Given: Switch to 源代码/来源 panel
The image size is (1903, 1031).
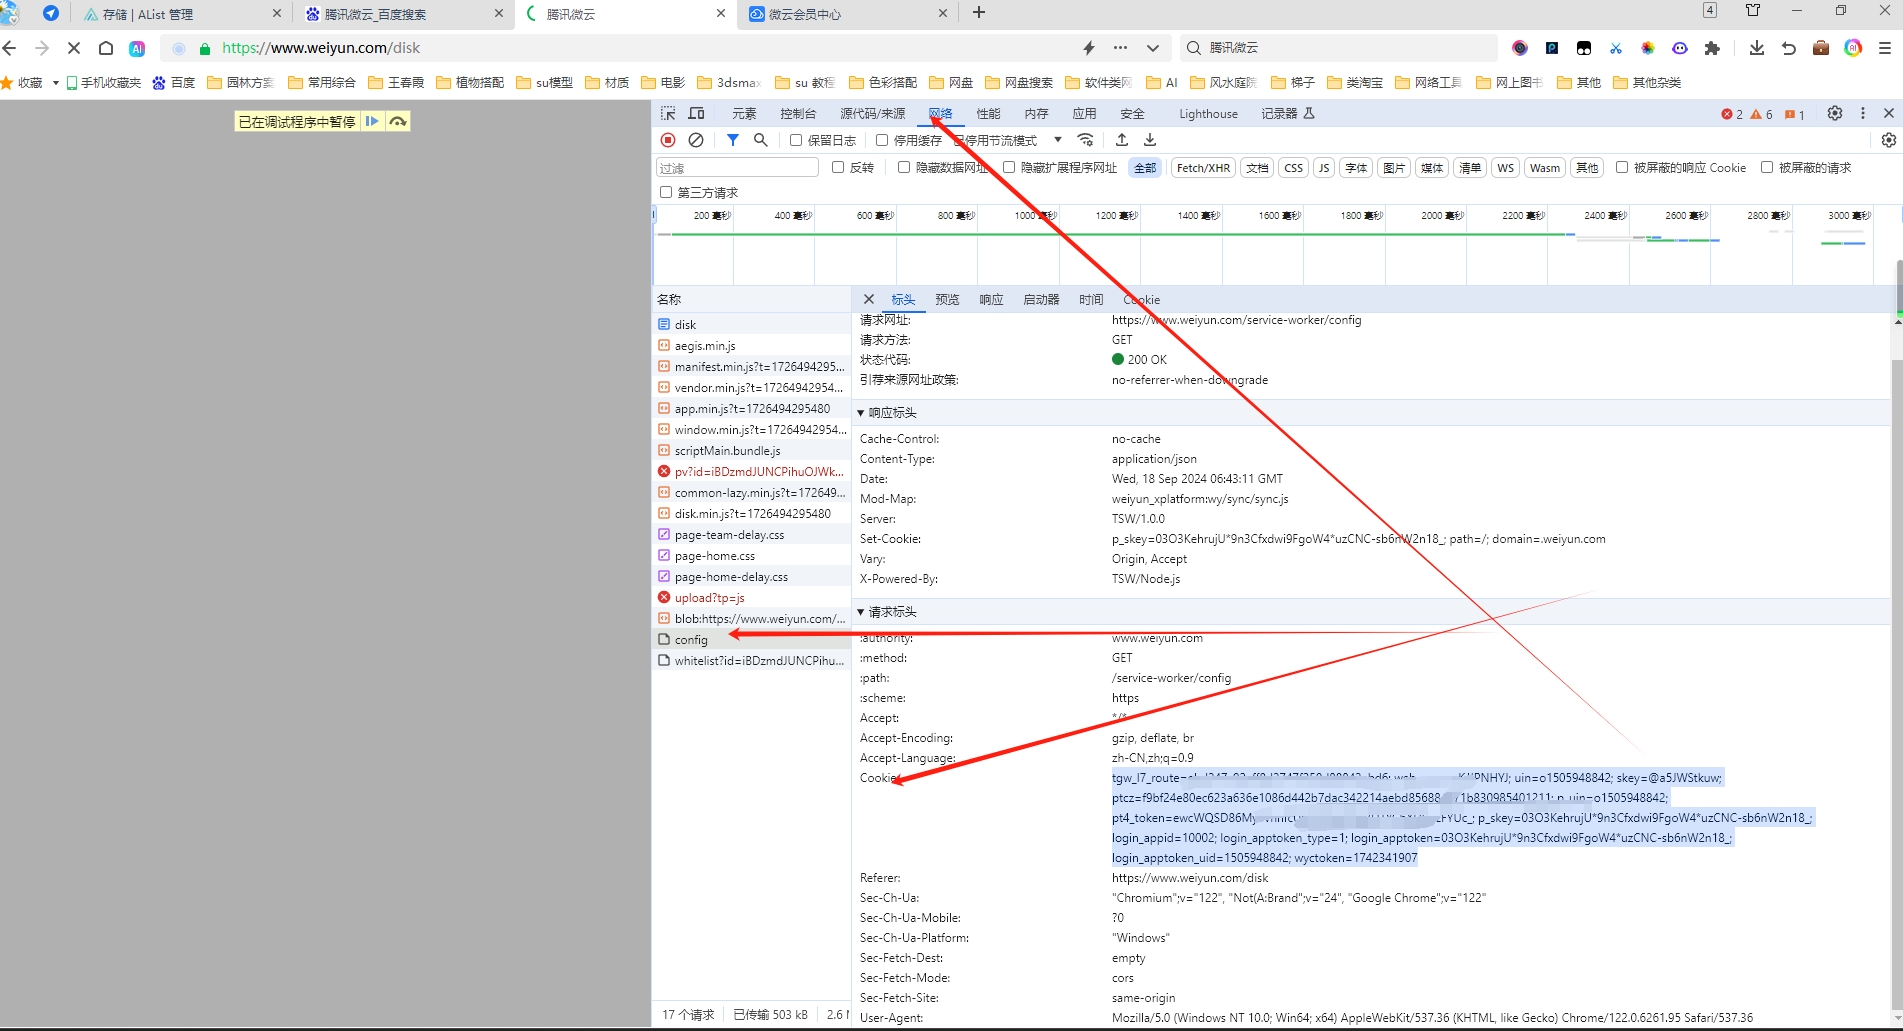Looking at the screenshot, I should (x=872, y=114).
